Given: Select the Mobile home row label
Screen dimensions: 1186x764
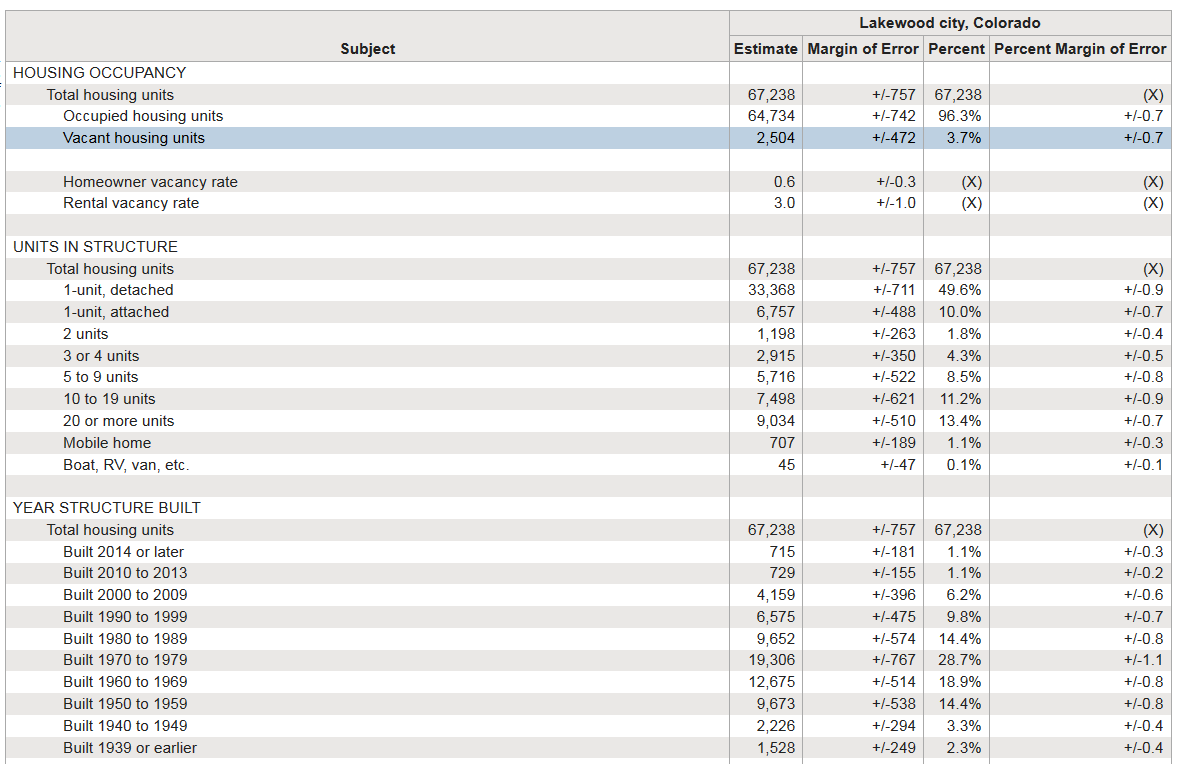Looking at the screenshot, I should tap(107, 443).
